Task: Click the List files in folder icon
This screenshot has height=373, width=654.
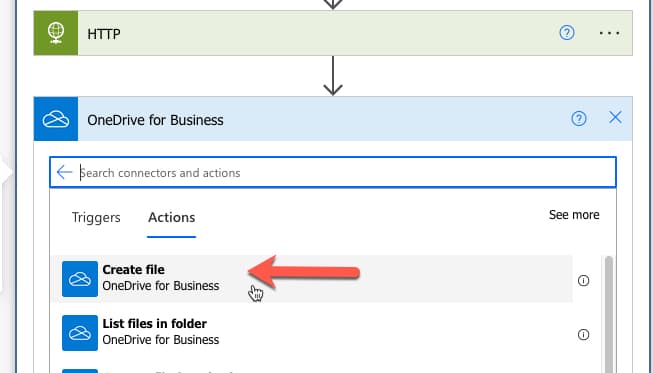Action: (80, 333)
